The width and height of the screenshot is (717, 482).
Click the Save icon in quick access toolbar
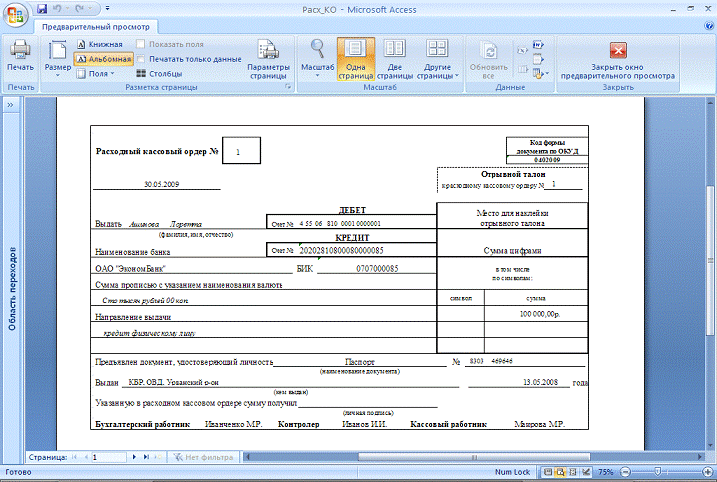[42, 8]
